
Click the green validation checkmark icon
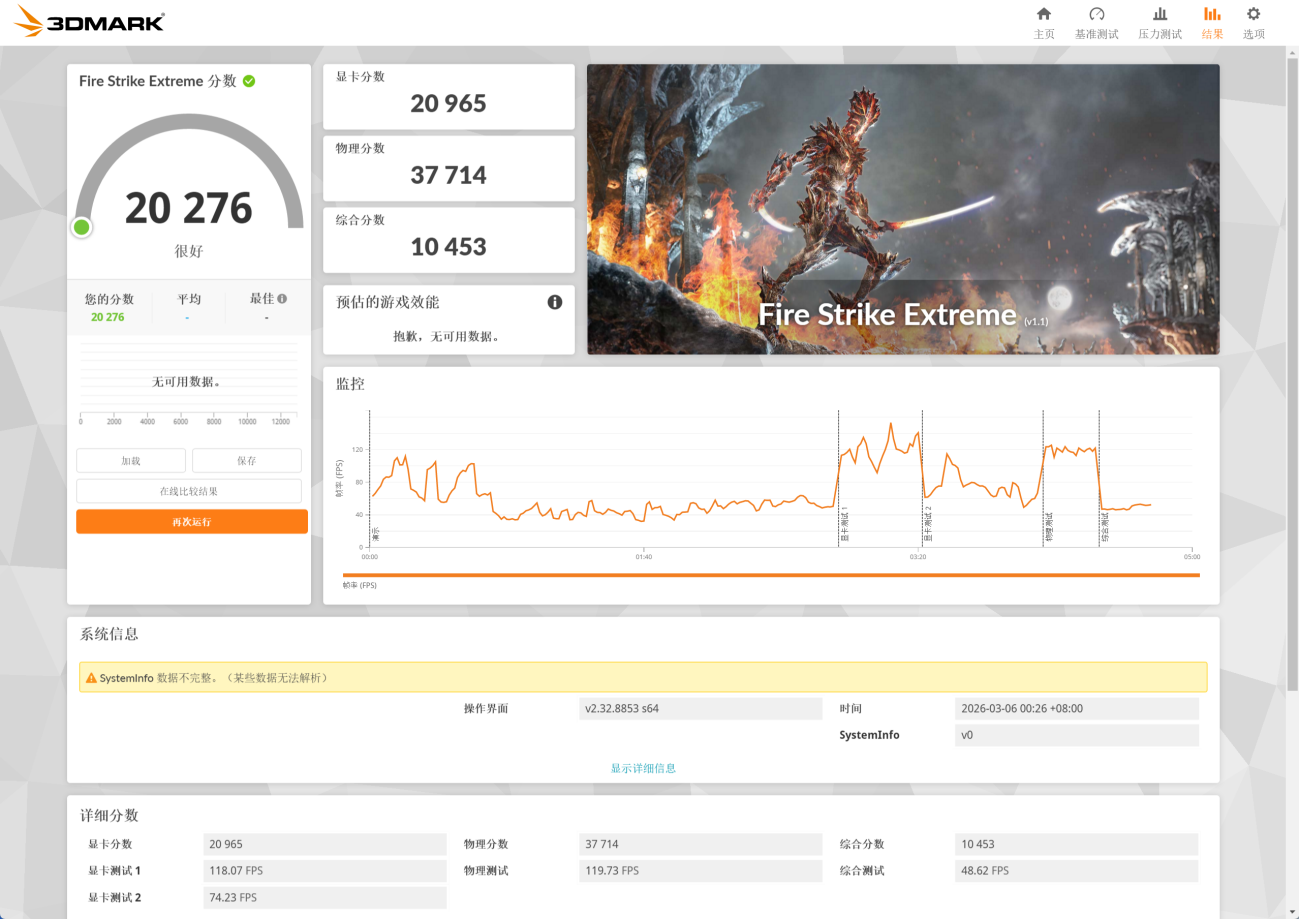tap(249, 81)
